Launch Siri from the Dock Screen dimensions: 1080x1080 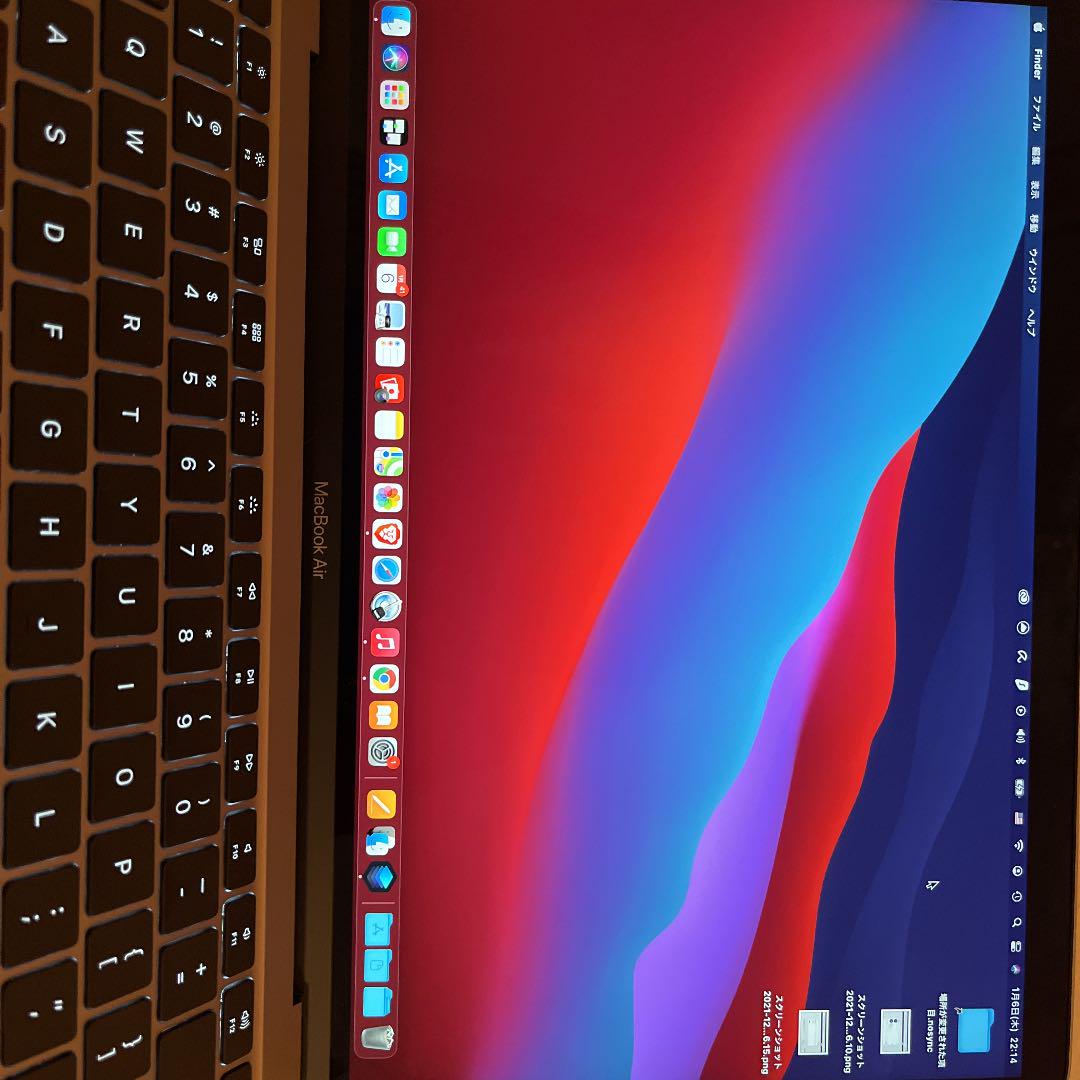395,58
